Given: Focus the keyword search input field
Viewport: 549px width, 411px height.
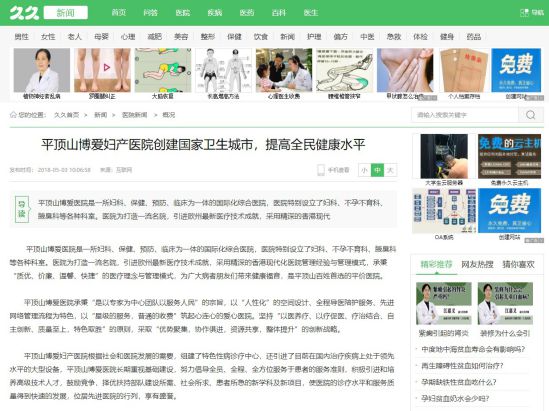Looking at the screenshot, I should coord(465,115).
